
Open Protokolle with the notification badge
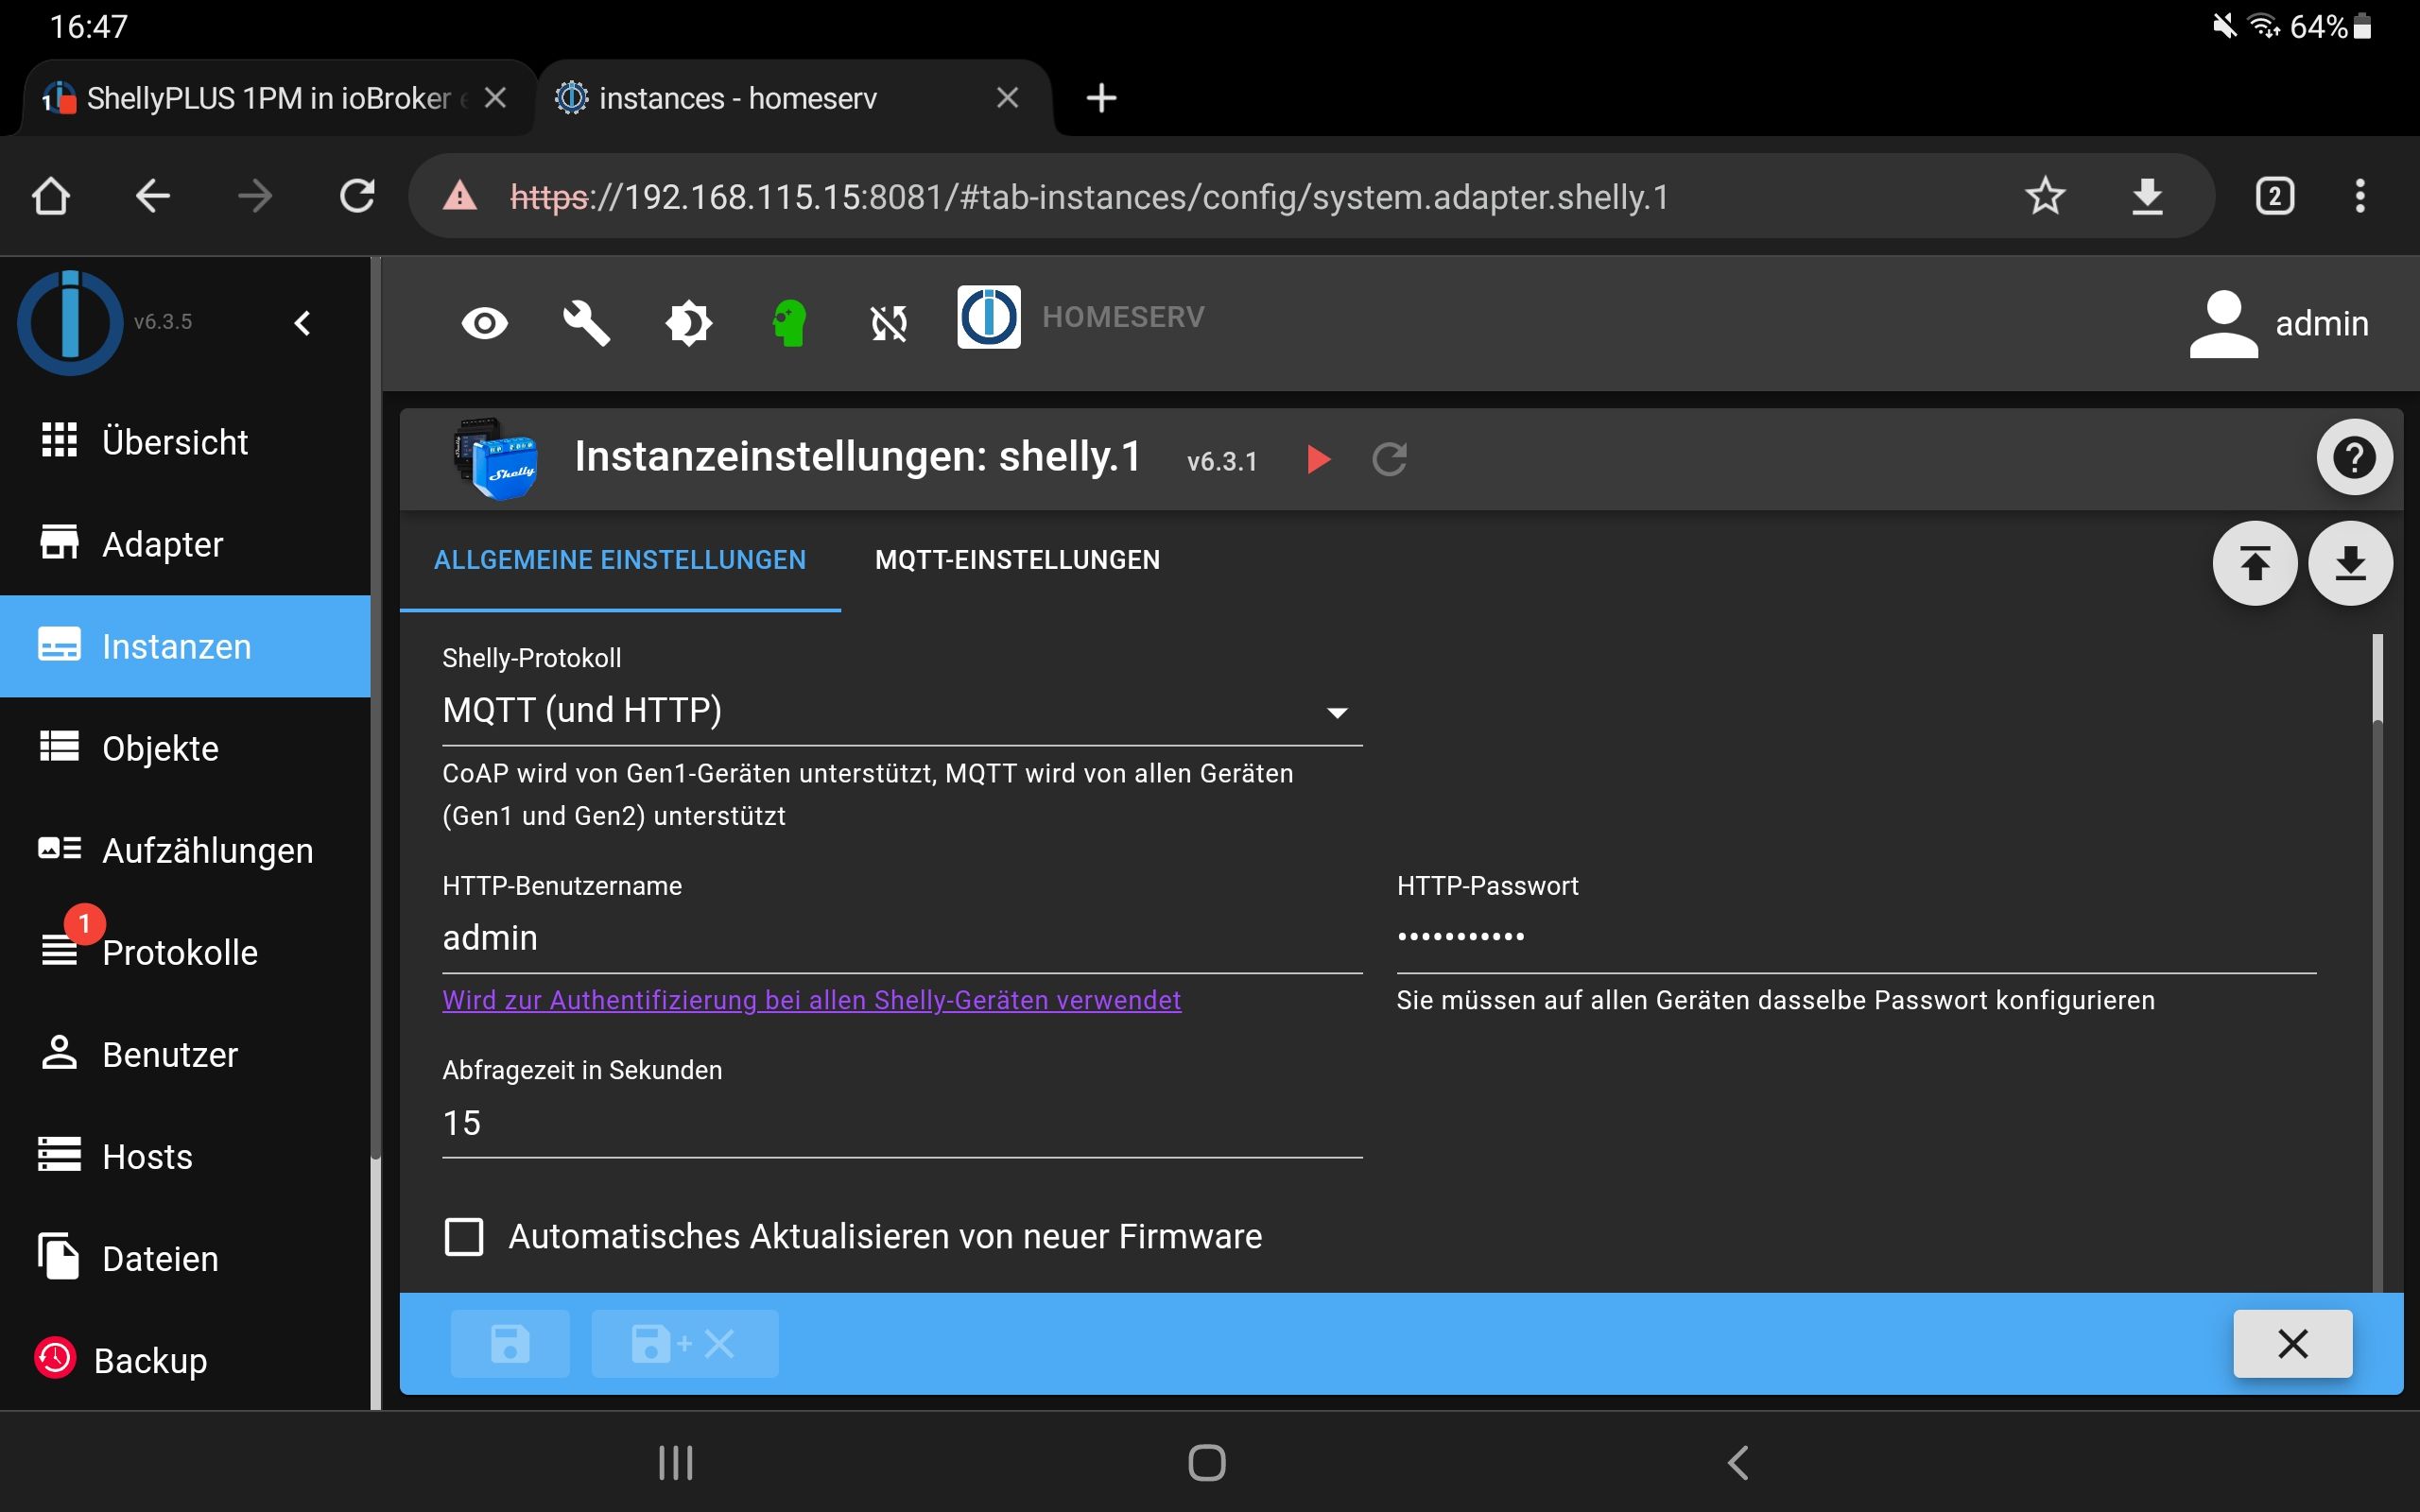(185, 952)
